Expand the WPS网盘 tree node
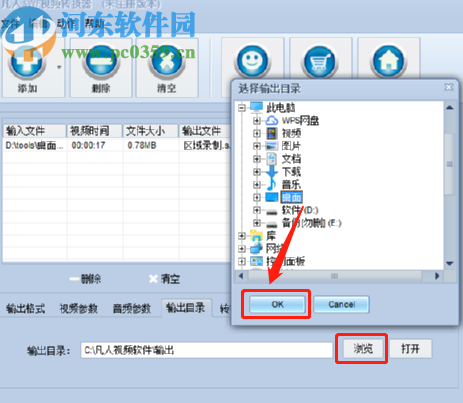 click(256, 120)
